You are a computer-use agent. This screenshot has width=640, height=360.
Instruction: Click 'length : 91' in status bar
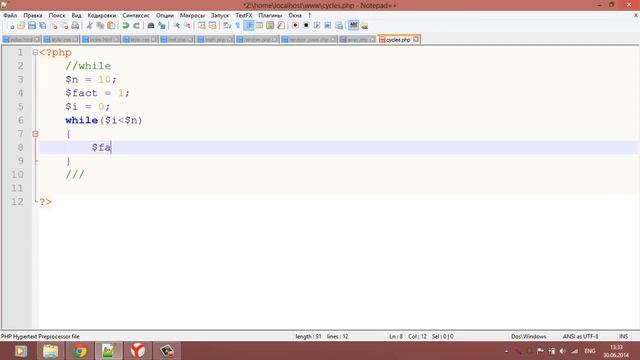tap(308, 336)
